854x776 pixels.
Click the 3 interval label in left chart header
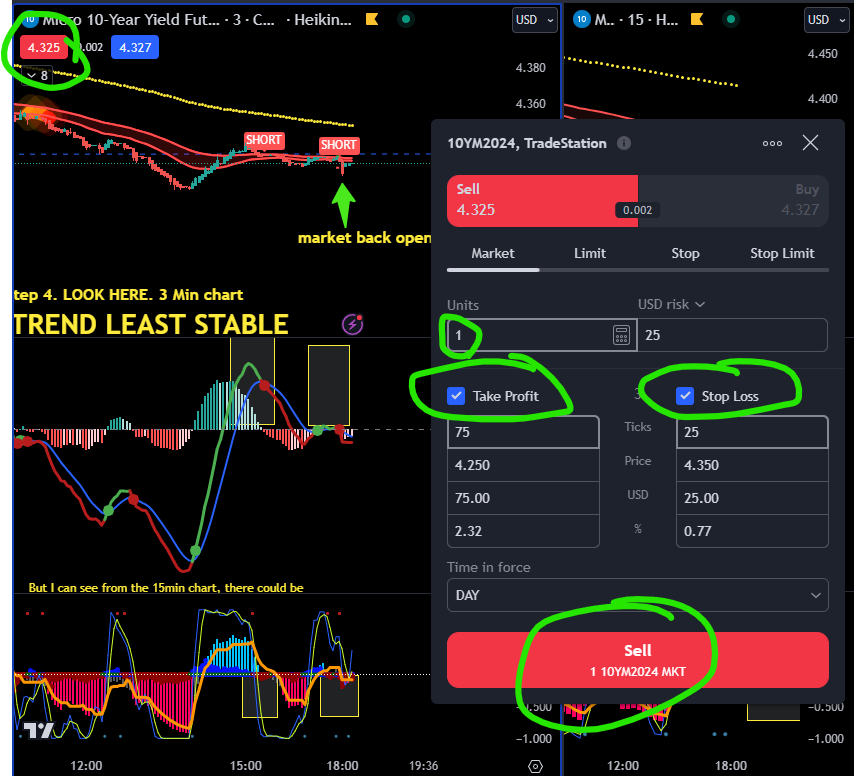click(237, 20)
